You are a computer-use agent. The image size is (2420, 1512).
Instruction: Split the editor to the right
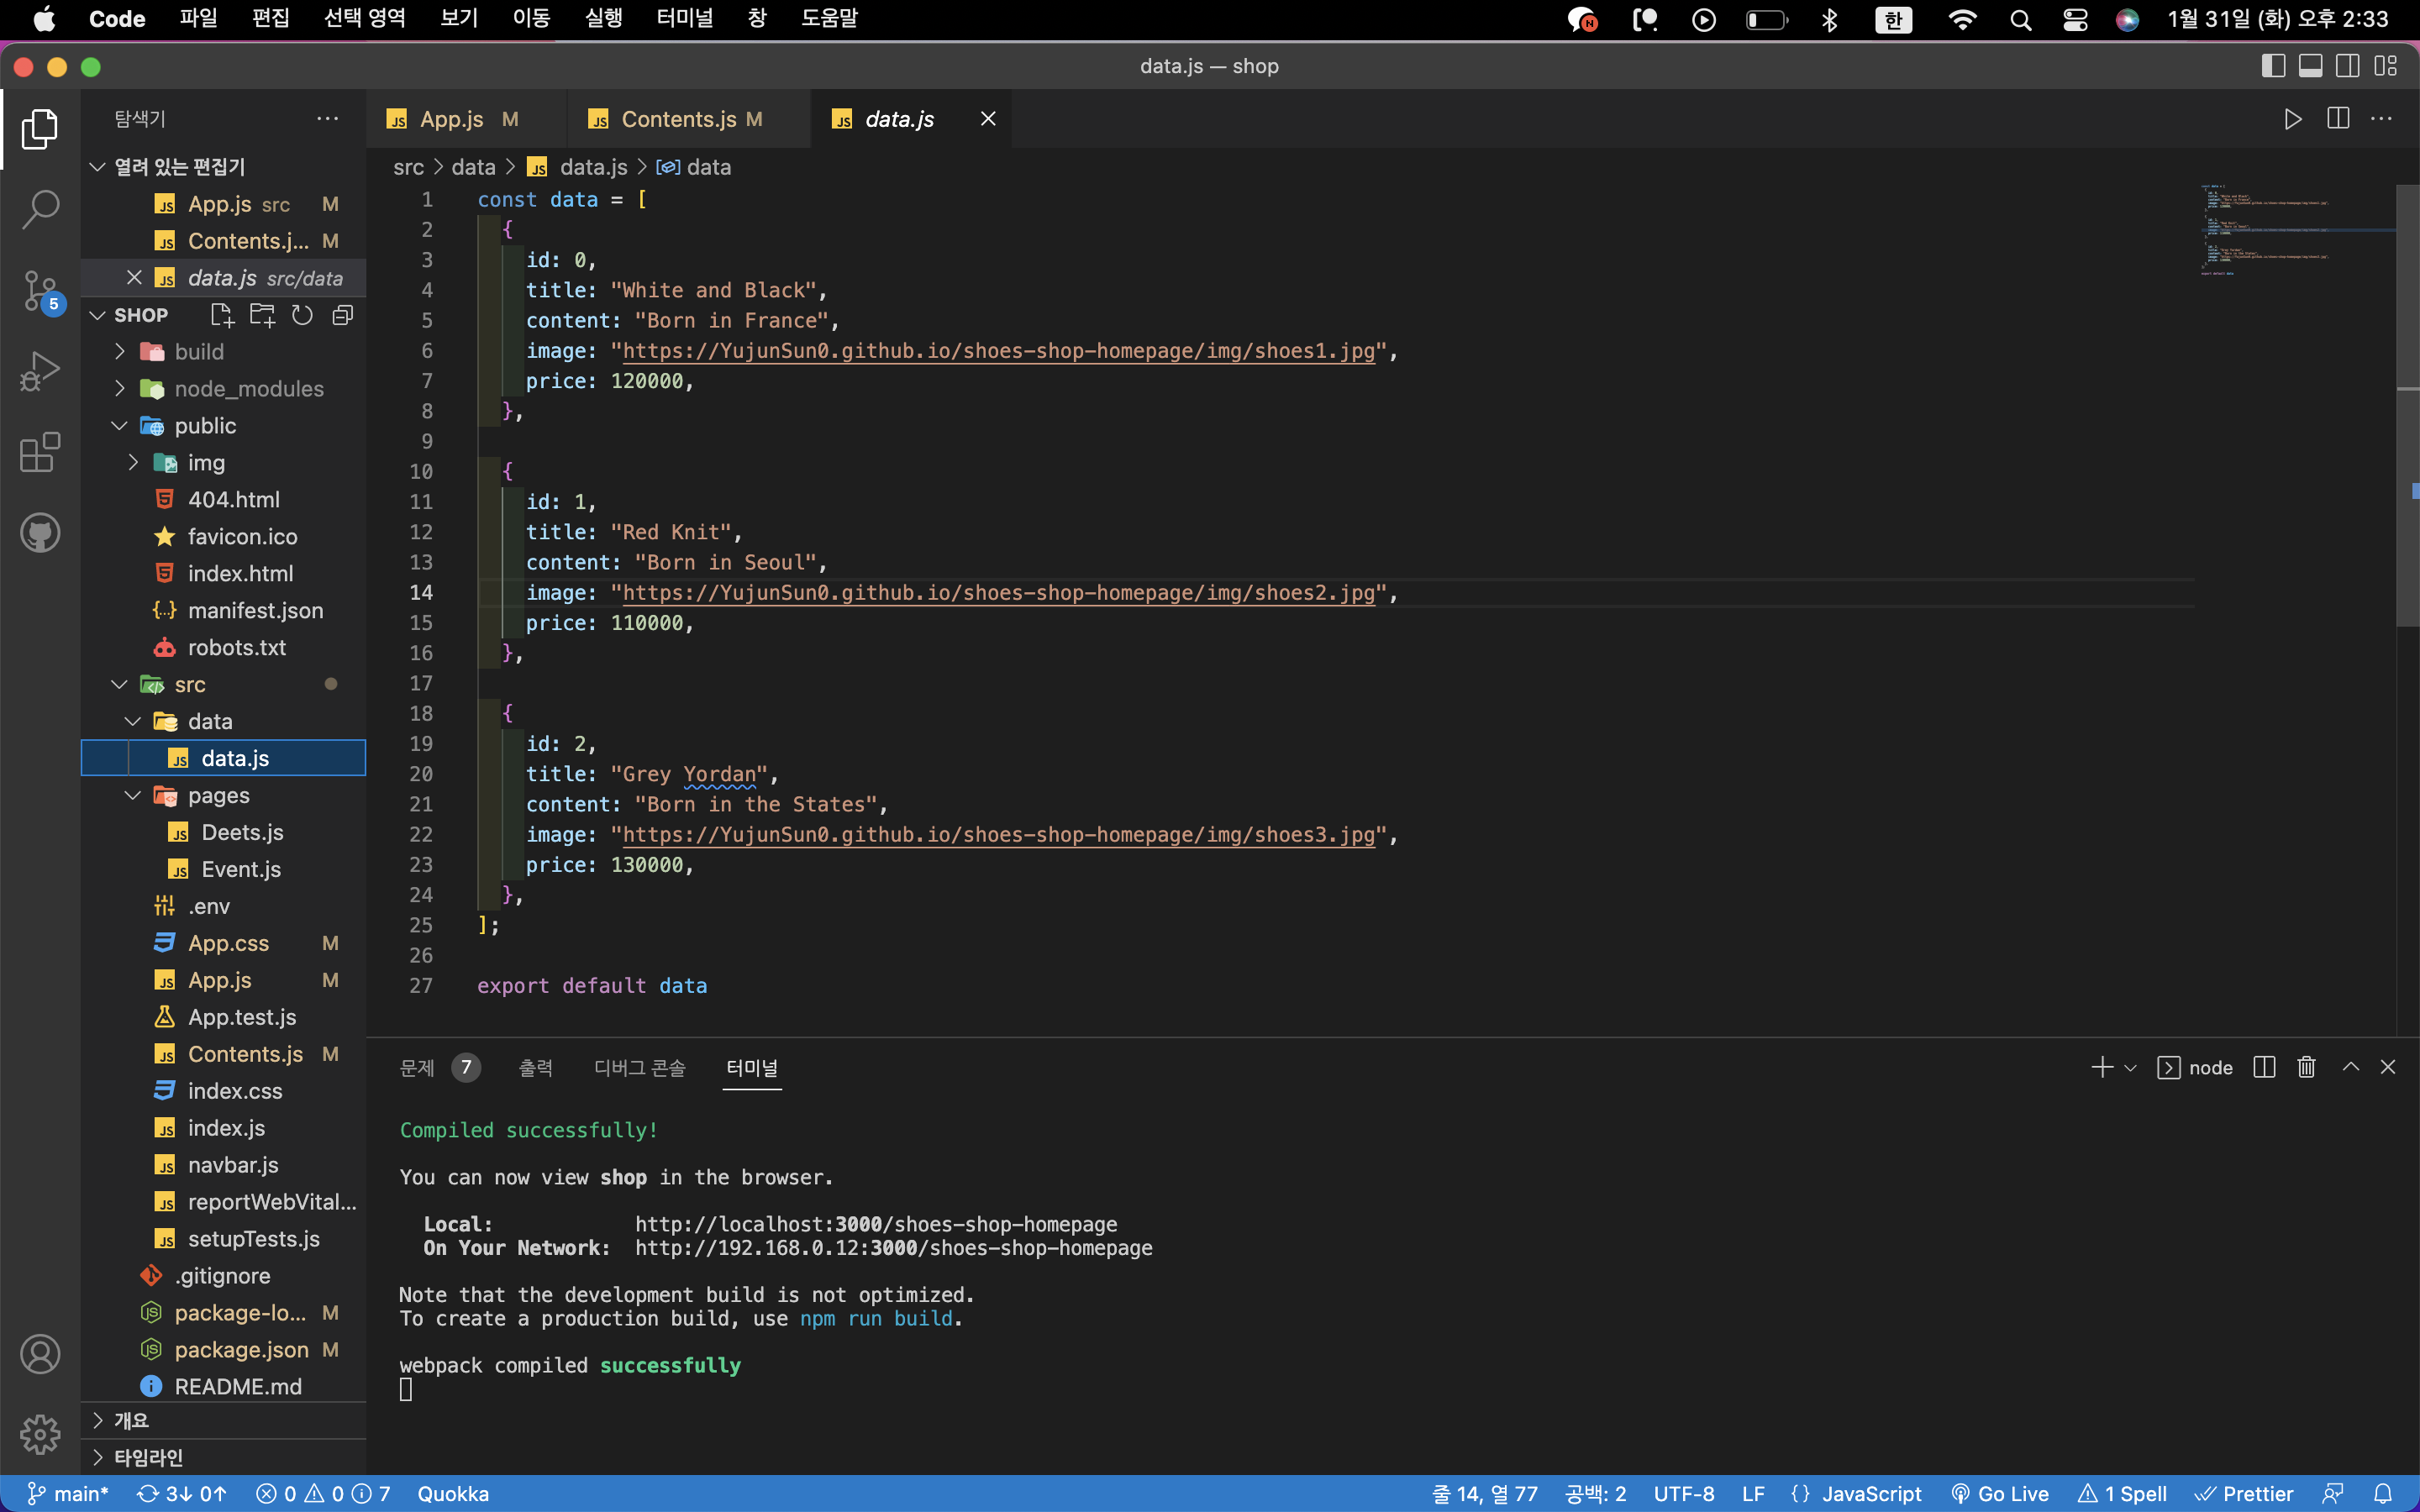pyautogui.click(x=2338, y=119)
